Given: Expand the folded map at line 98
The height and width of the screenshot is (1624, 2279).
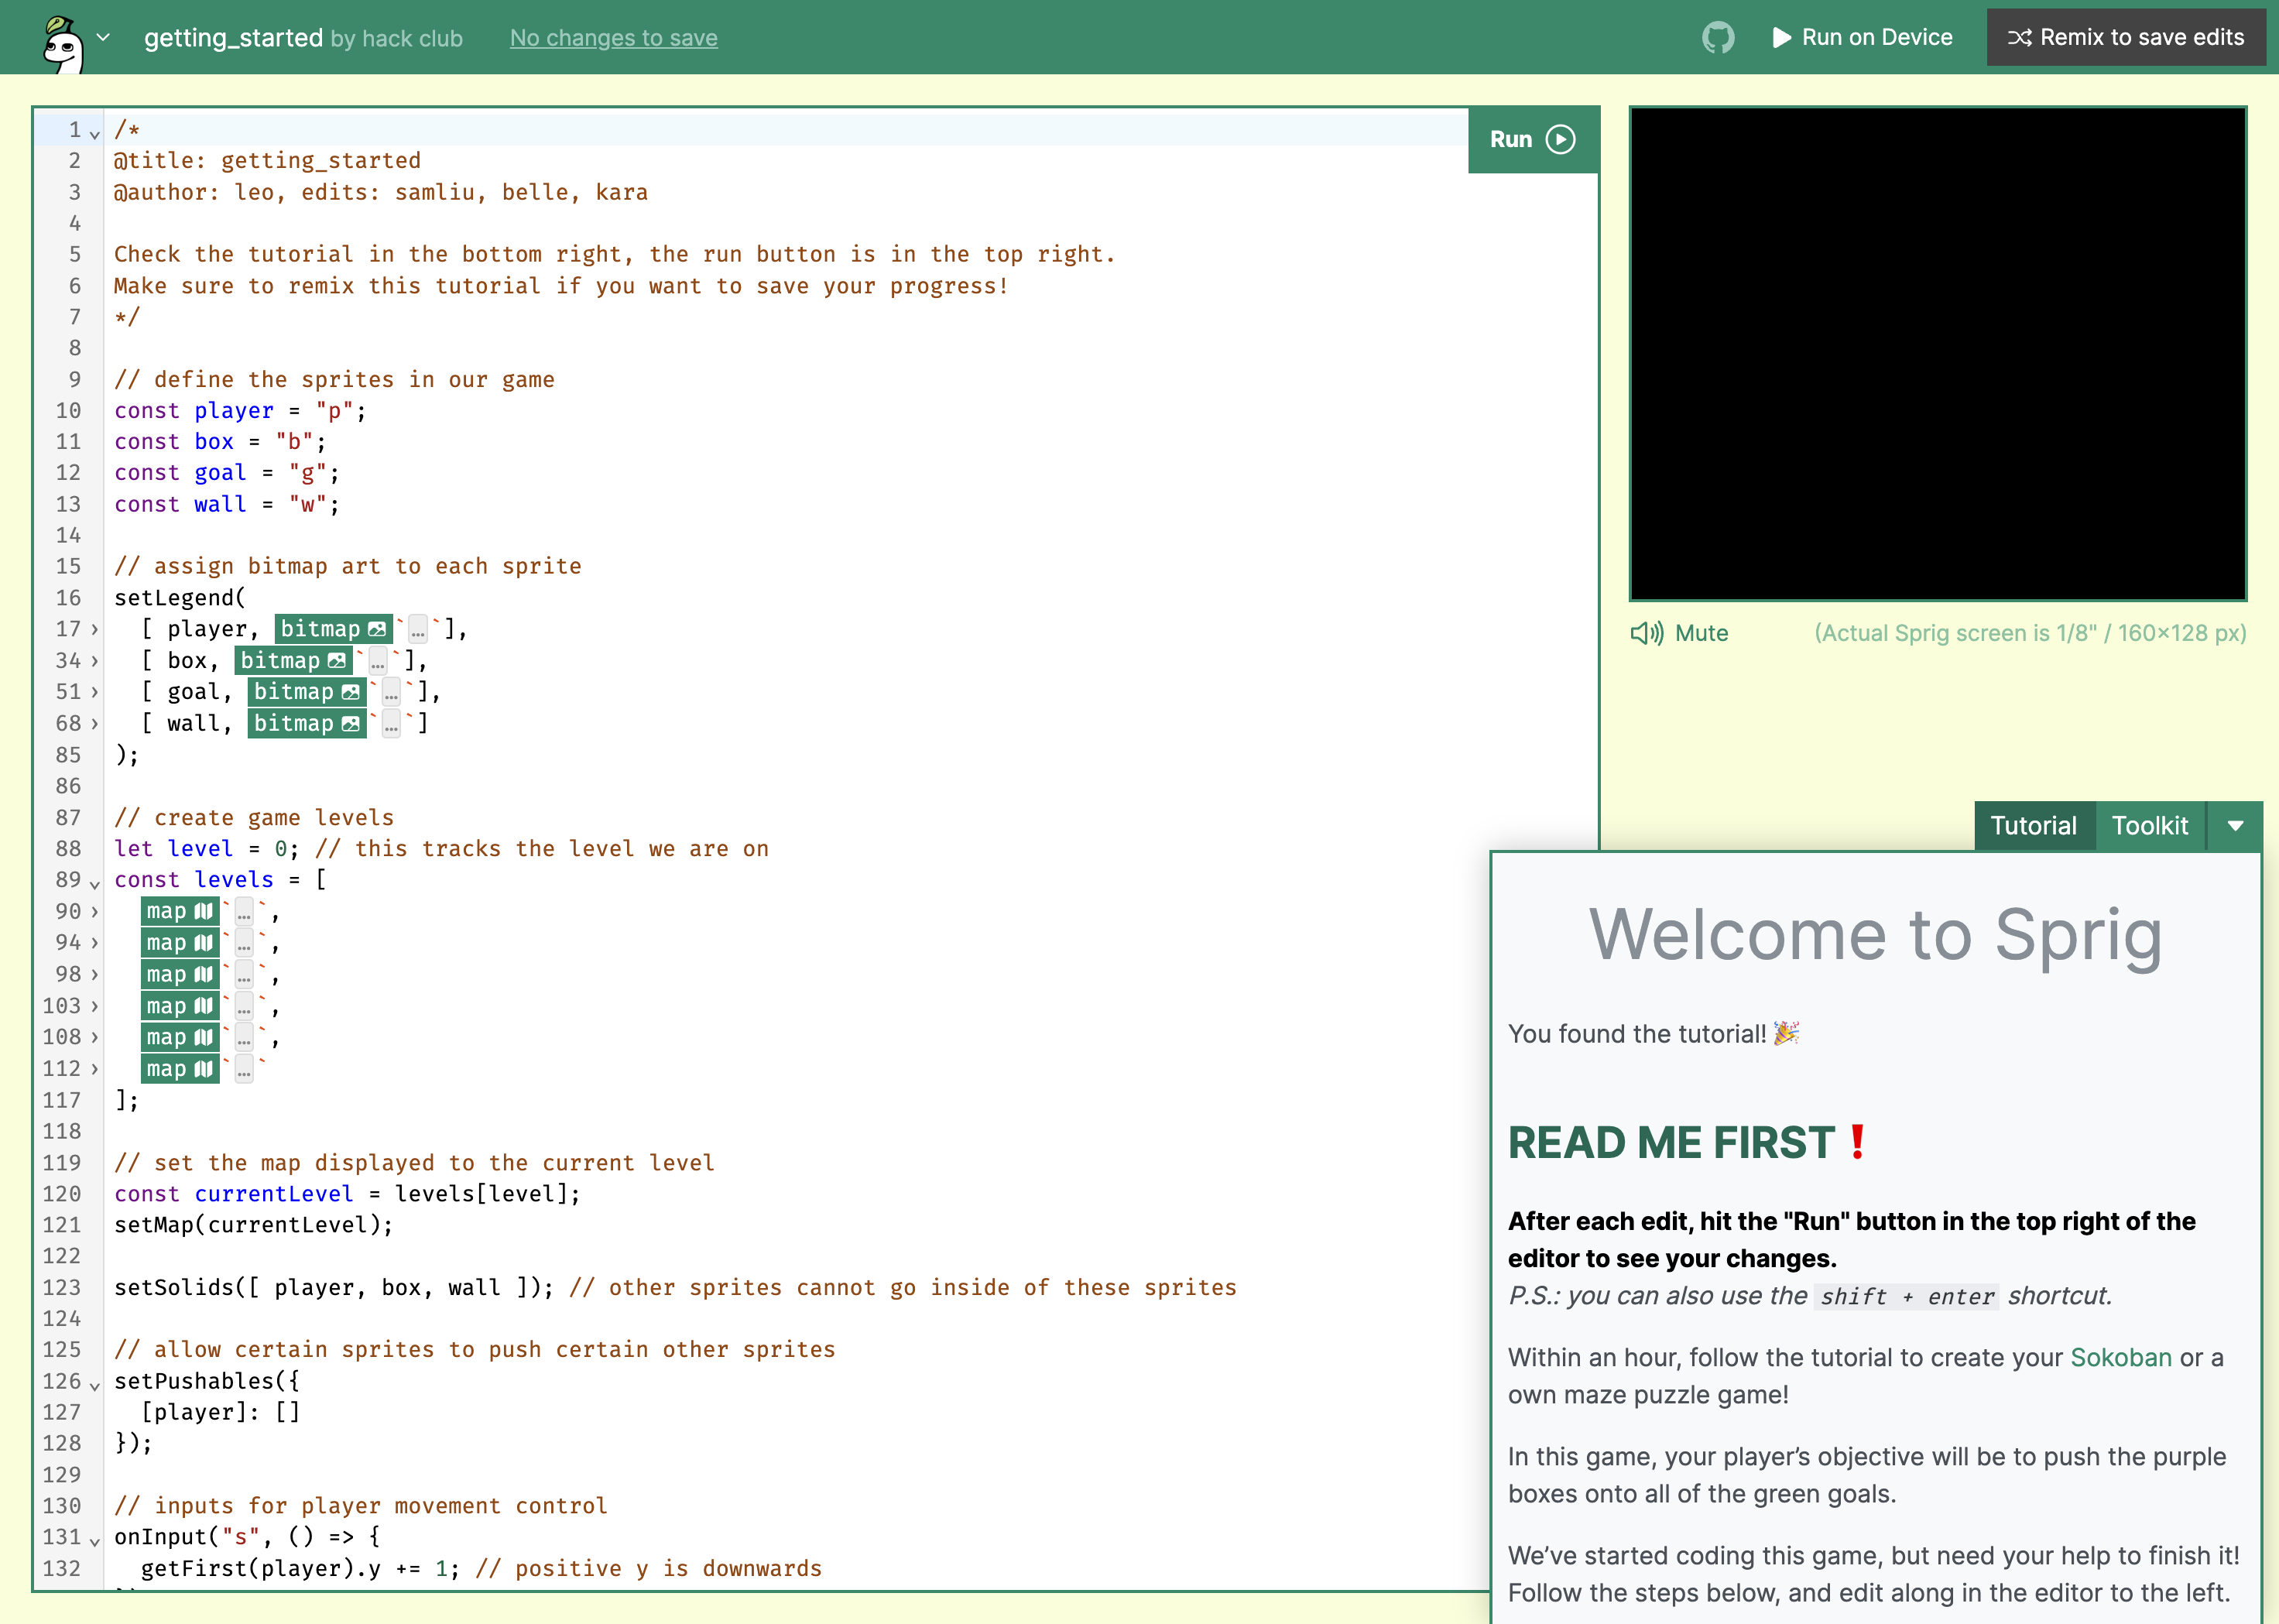Looking at the screenshot, I should tap(95, 975).
